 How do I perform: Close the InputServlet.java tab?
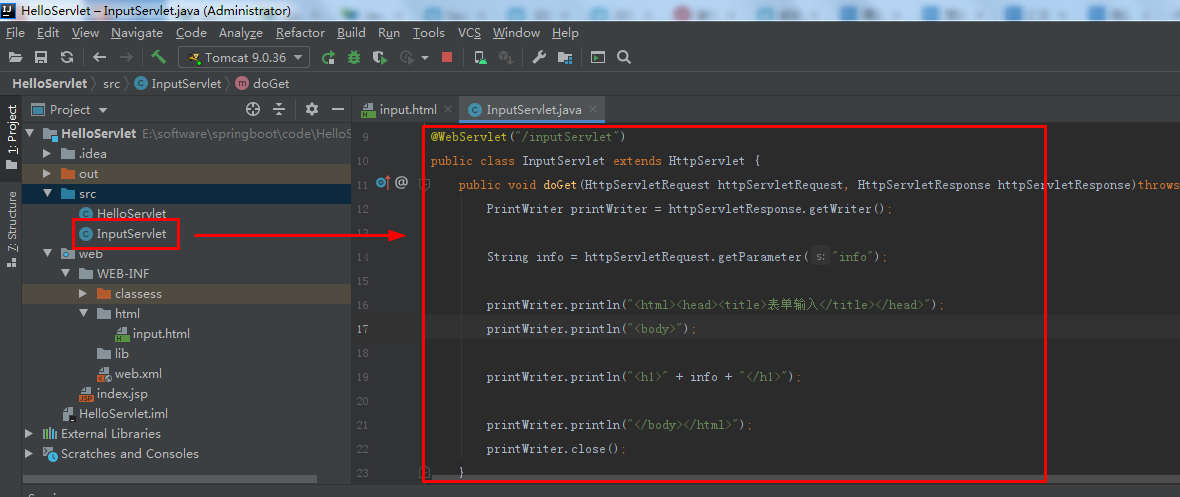click(x=593, y=109)
